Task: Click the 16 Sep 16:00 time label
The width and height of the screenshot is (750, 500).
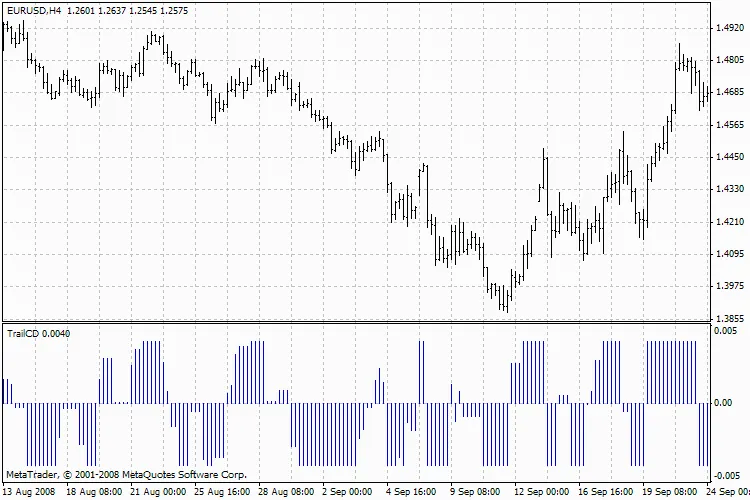Action: (x=605, y=492)
